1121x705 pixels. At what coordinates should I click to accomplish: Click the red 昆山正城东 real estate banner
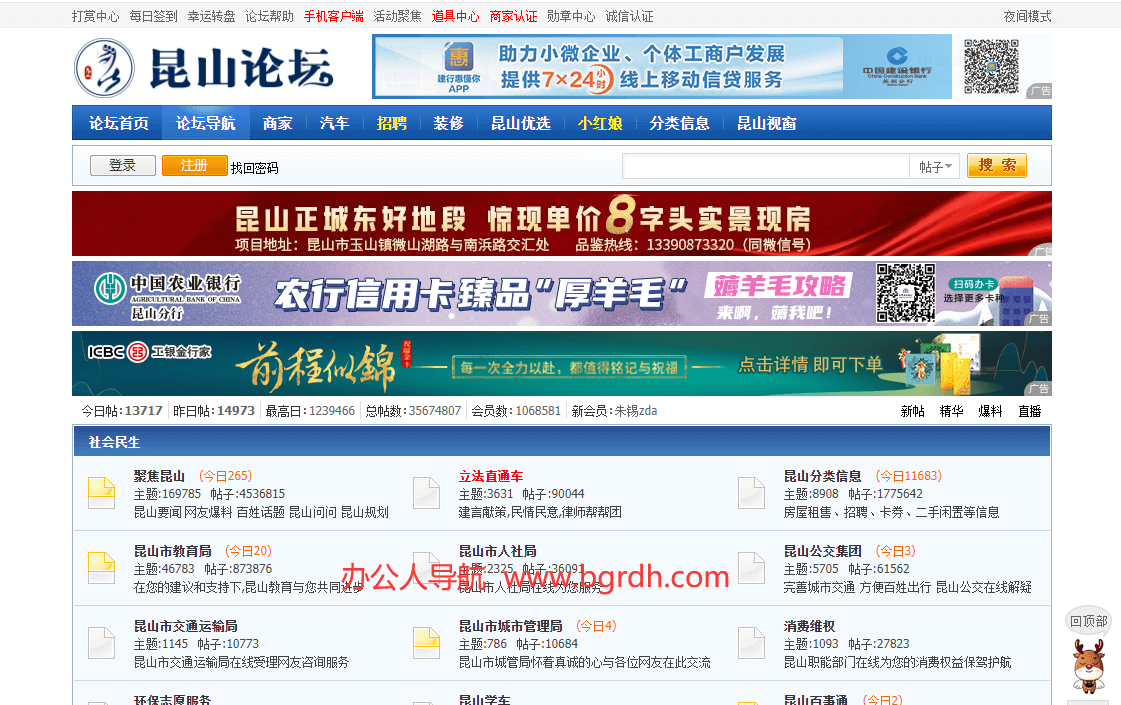tap(562, 223)
